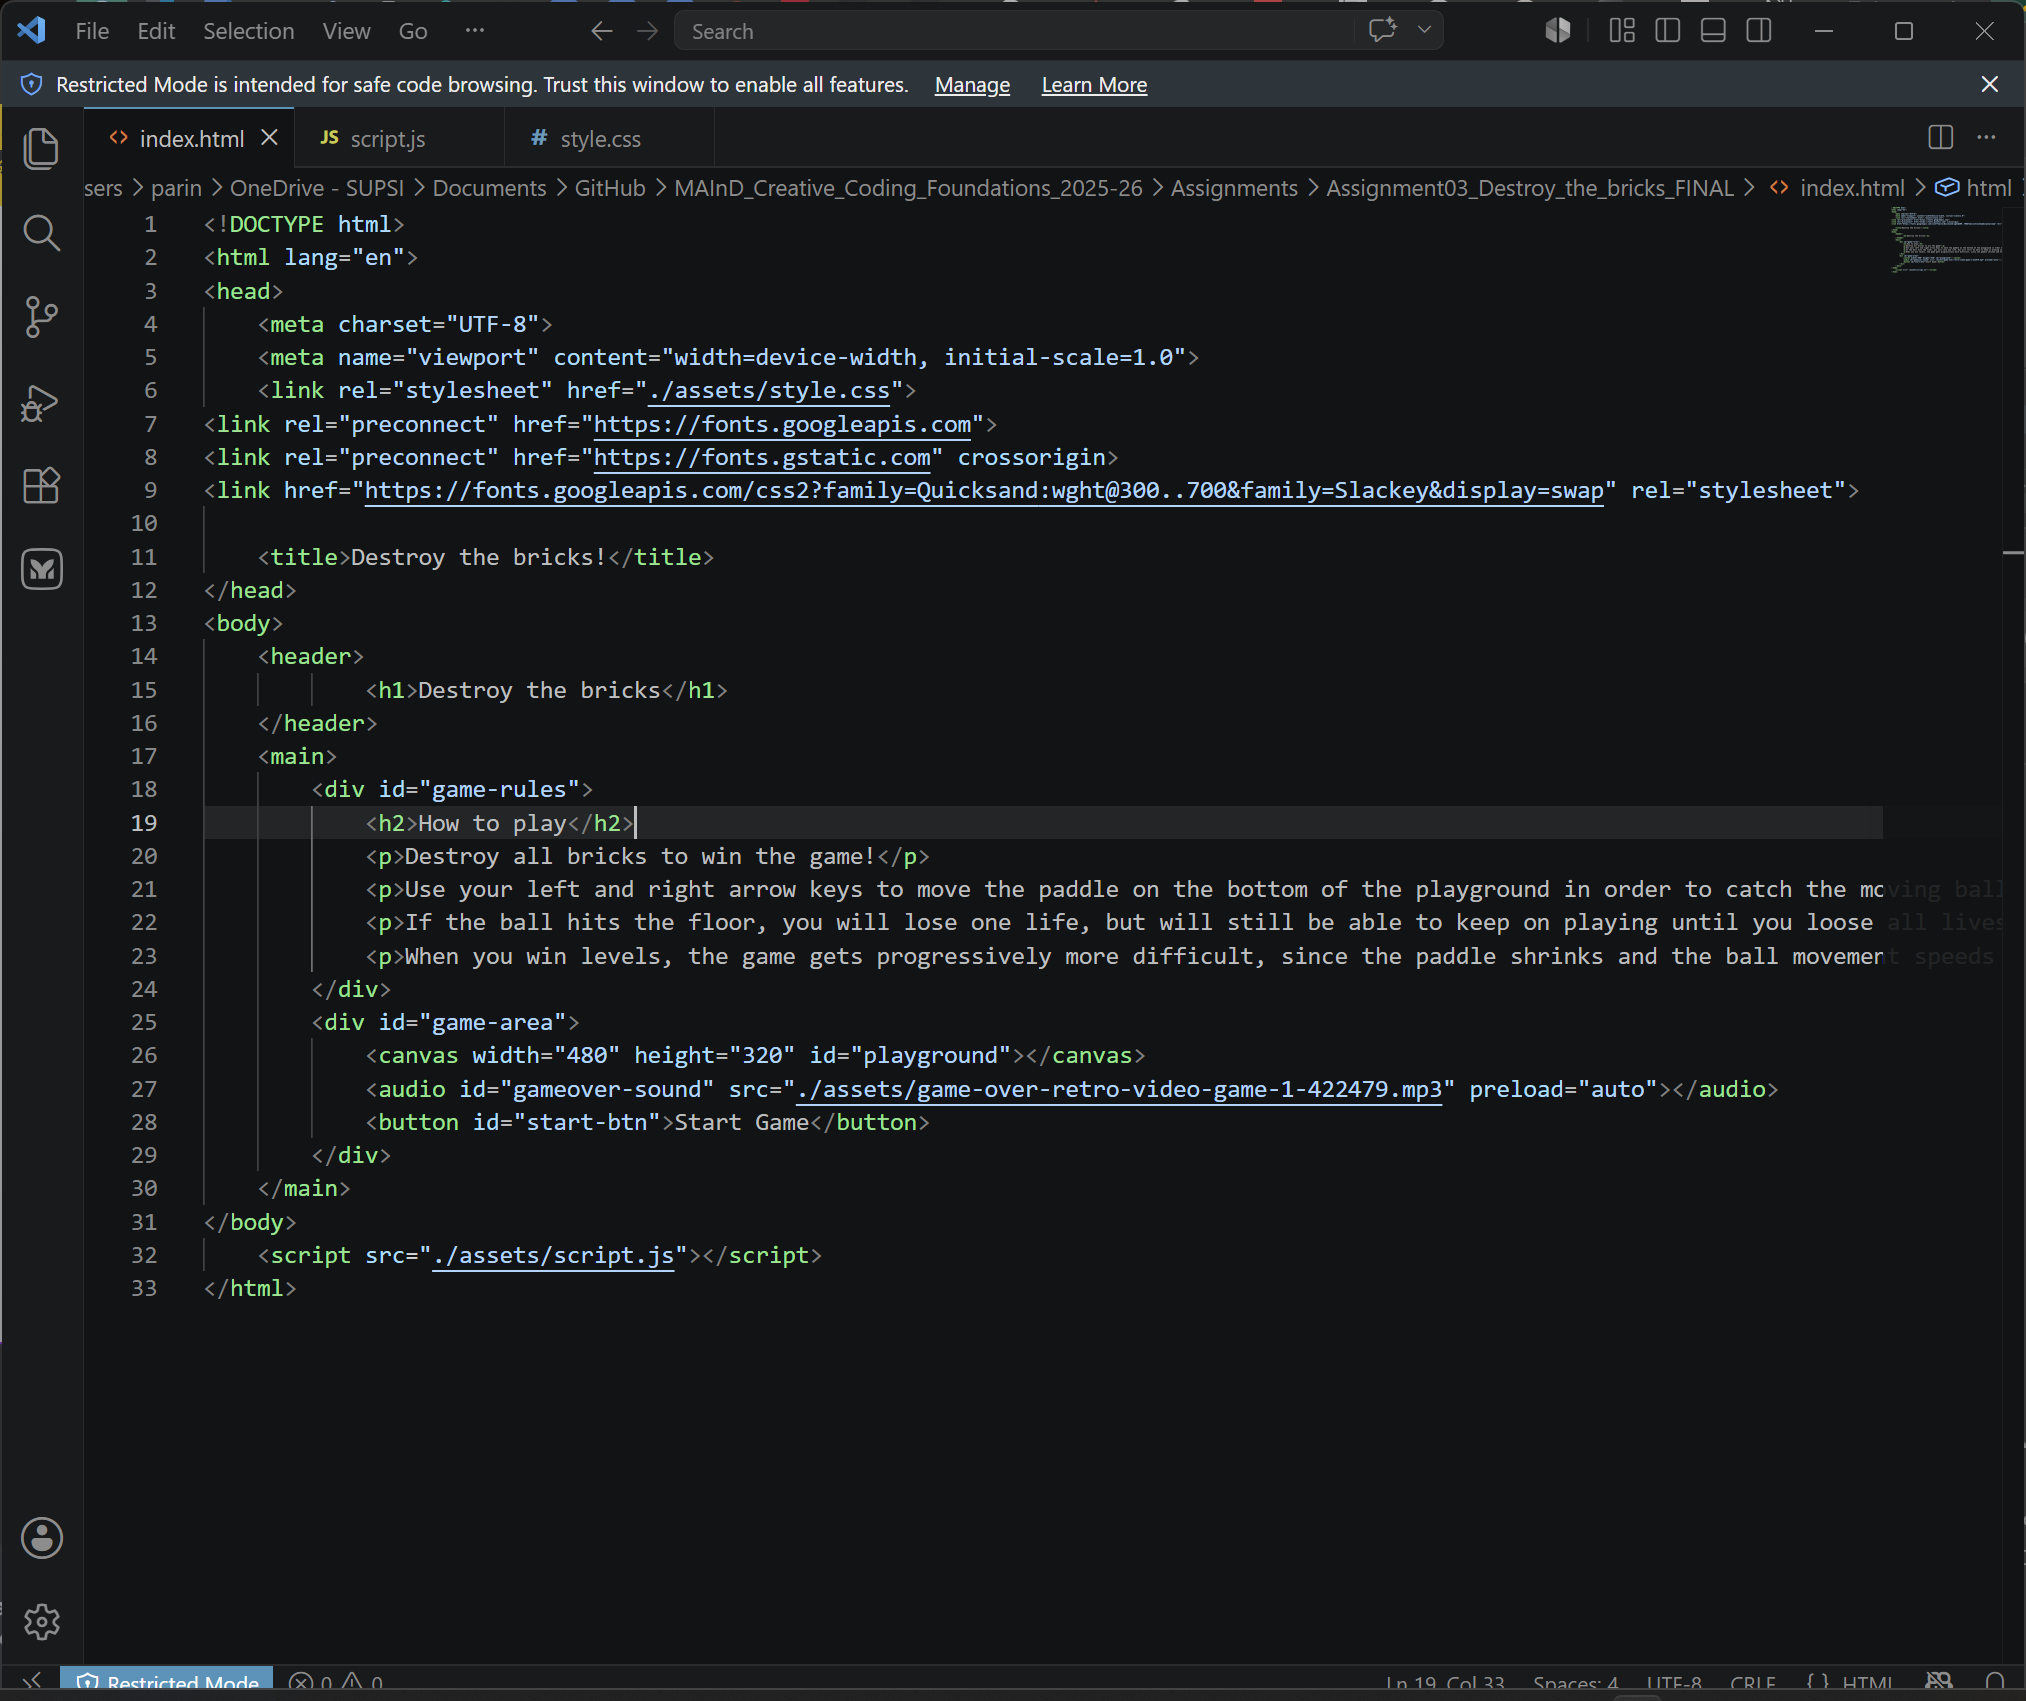Screen dimensions: 2026x1701
Task: Open the File menu
Action: (x=92, y=31)
